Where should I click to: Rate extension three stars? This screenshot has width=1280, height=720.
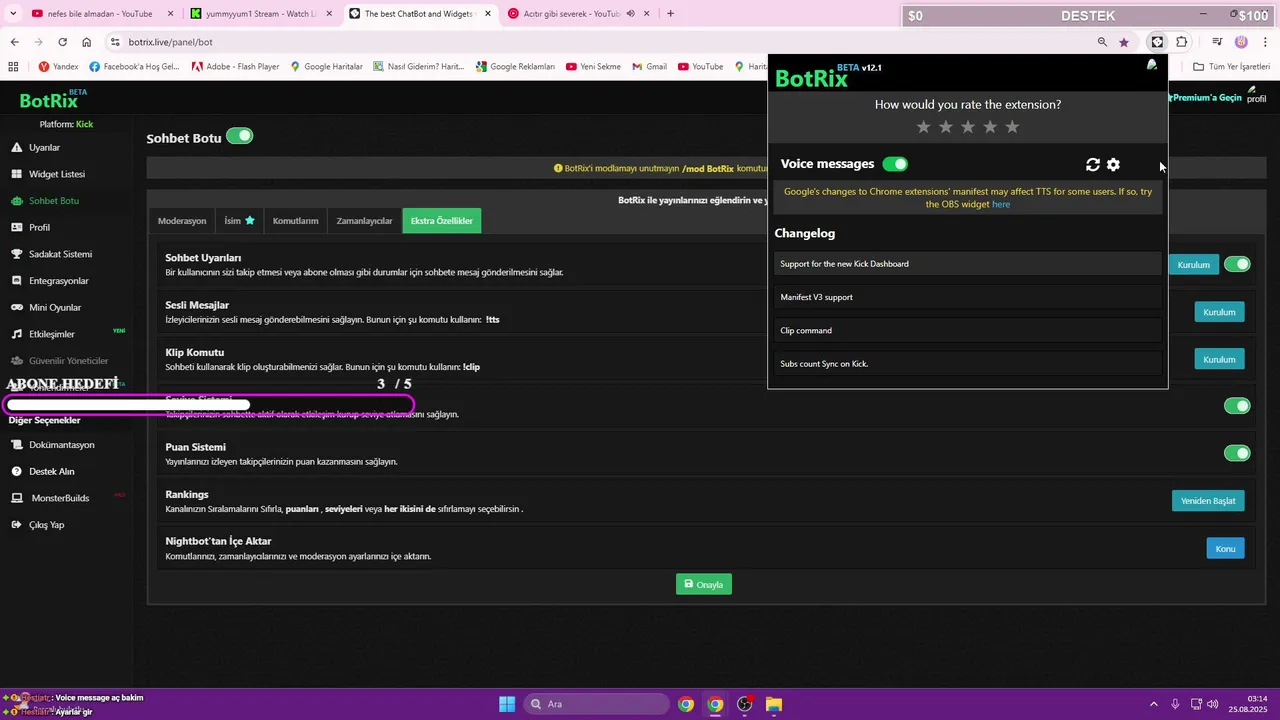click(x=968, y=127)
